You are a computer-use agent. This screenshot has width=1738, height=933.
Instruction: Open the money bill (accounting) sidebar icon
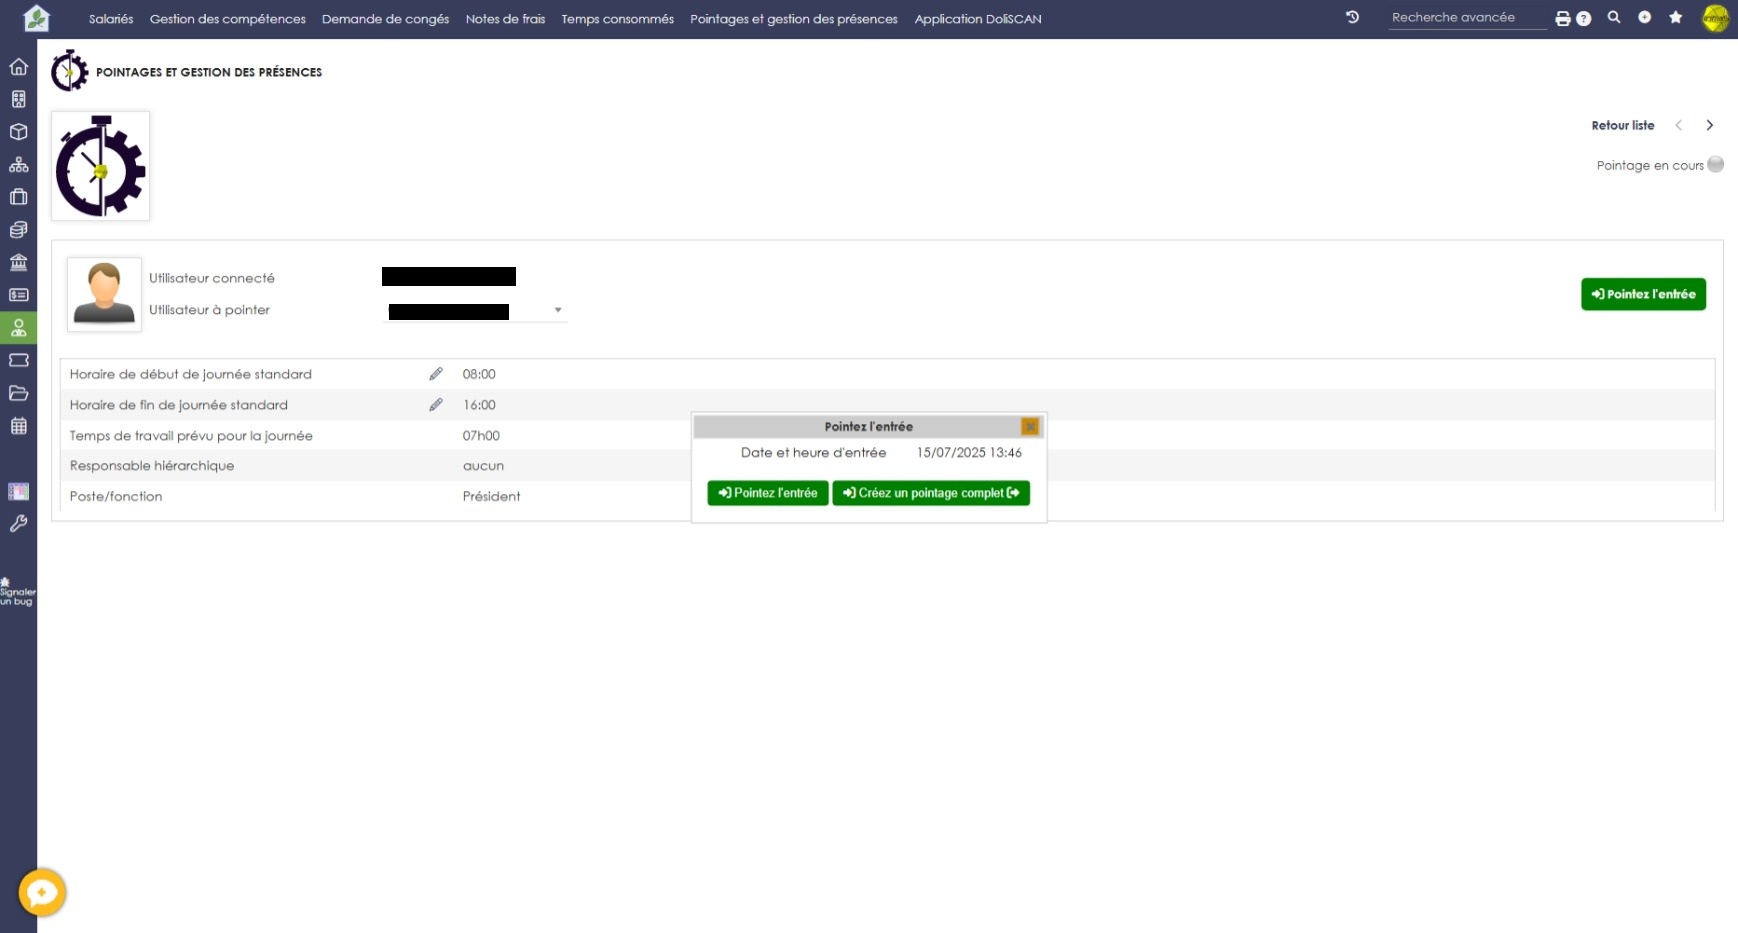18,295
